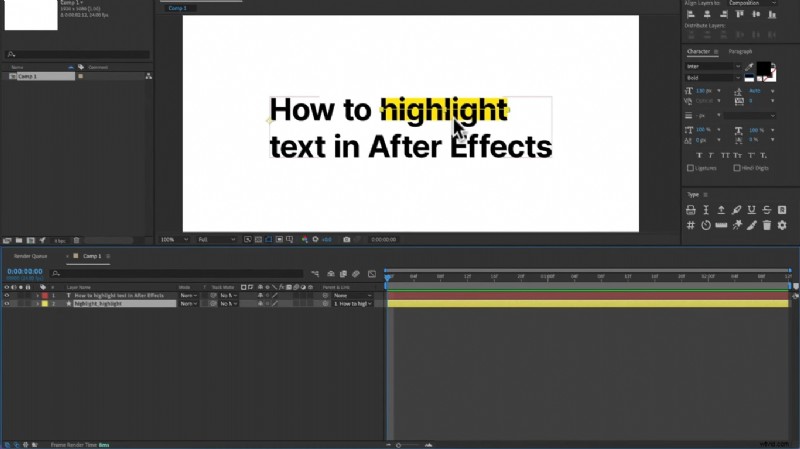Click the viewer timecode display

384,239
